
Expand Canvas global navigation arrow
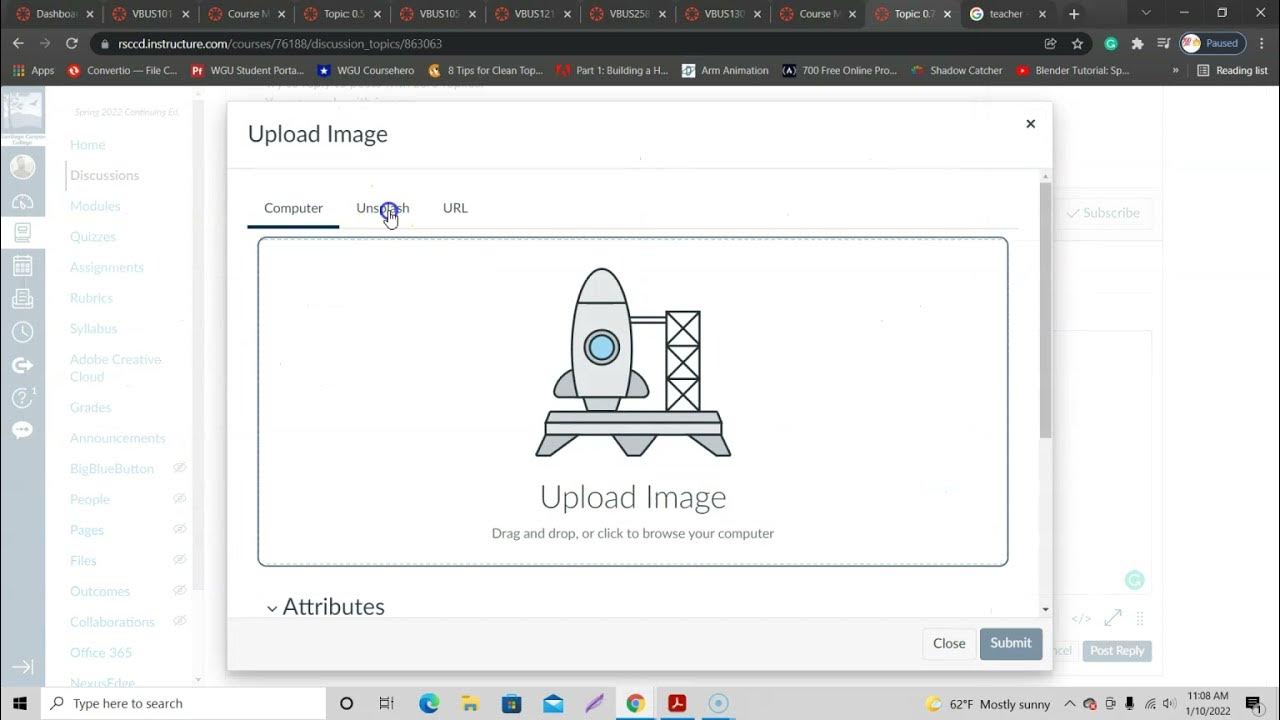click(x=22, y=667)
